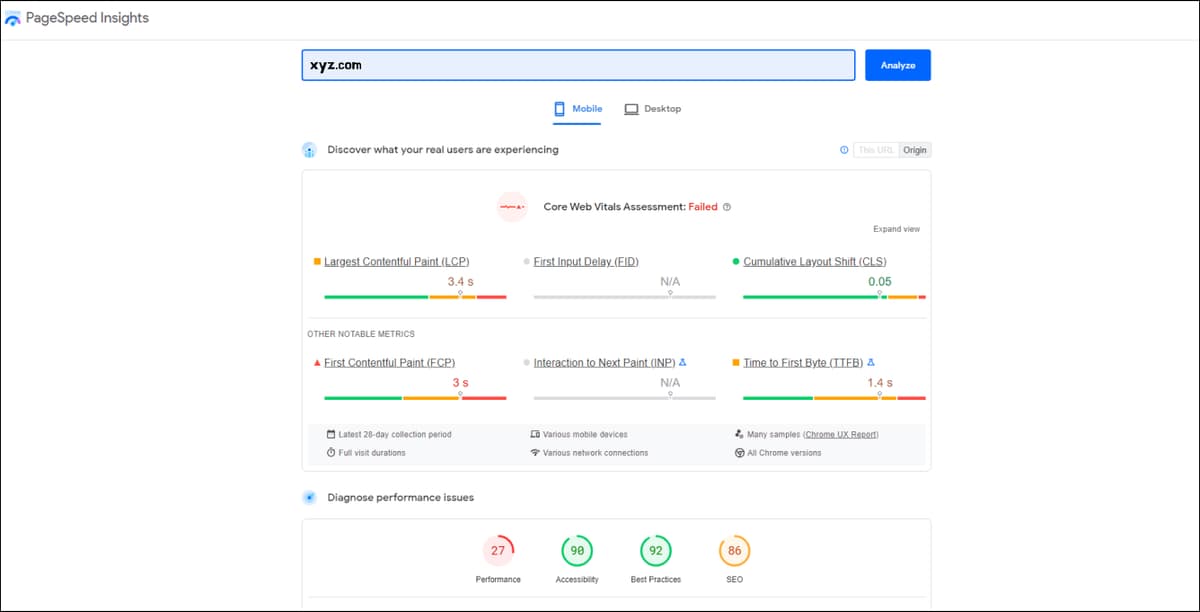Viewport: 1200px width, 612px height.
Task: Click the experimental flask icon next to INP
Action: pos(682,363)
